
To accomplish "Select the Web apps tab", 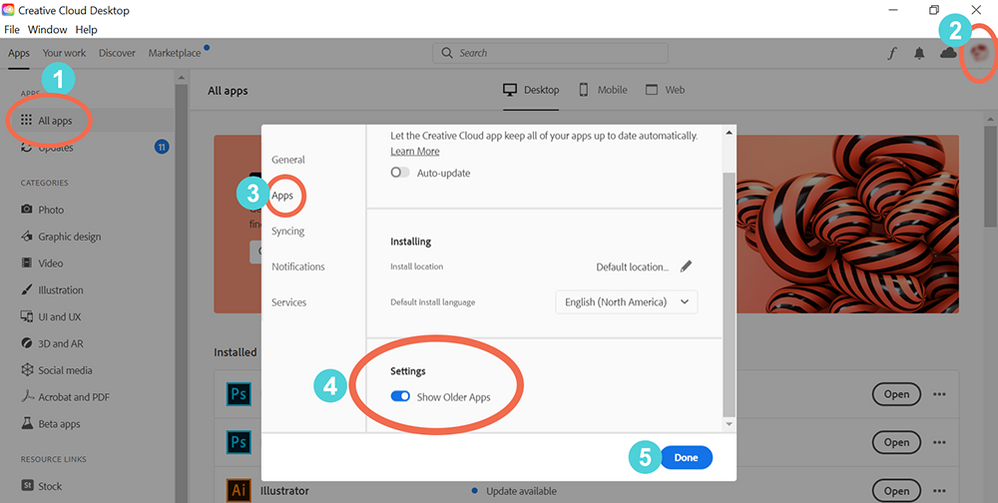I will point(665,90).
